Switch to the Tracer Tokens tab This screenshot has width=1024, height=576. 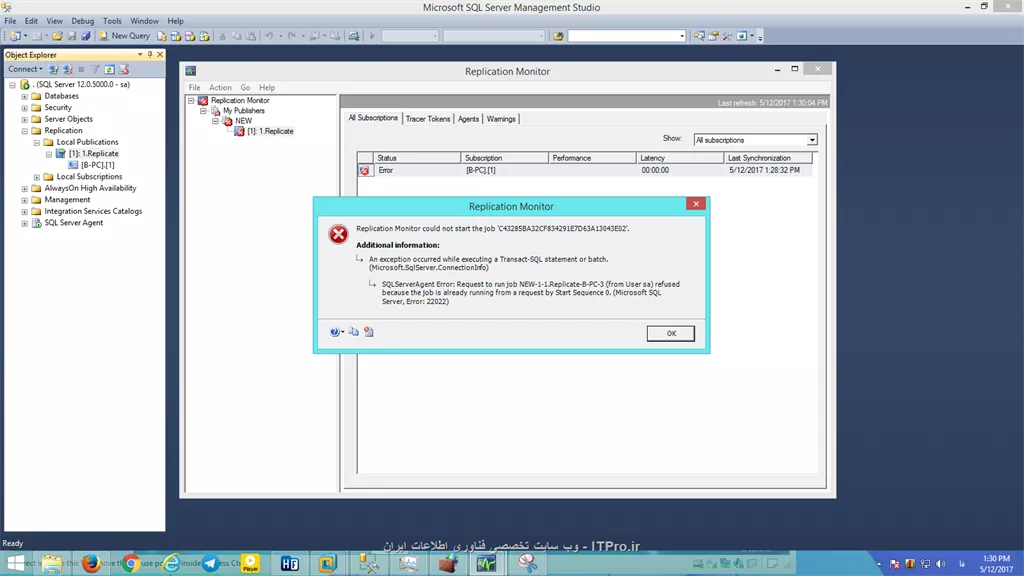pyautogui.click(x=428, y=119)
